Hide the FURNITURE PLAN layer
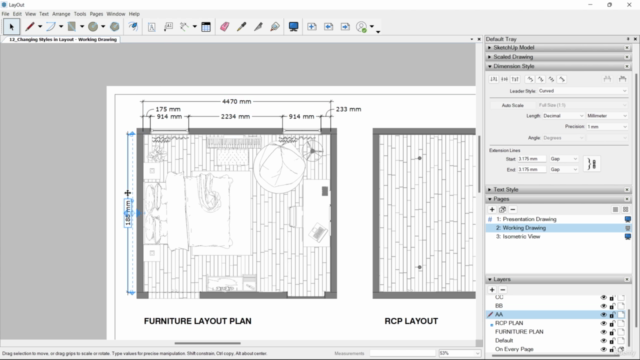 tap(603, 332)
